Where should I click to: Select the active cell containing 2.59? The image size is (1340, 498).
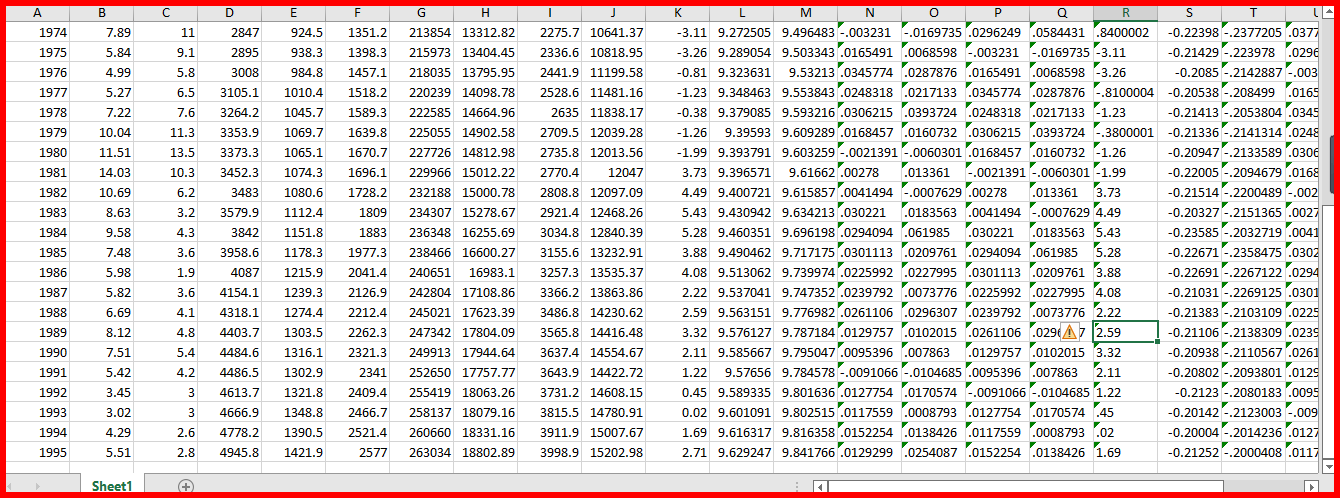coord(1126,332)
